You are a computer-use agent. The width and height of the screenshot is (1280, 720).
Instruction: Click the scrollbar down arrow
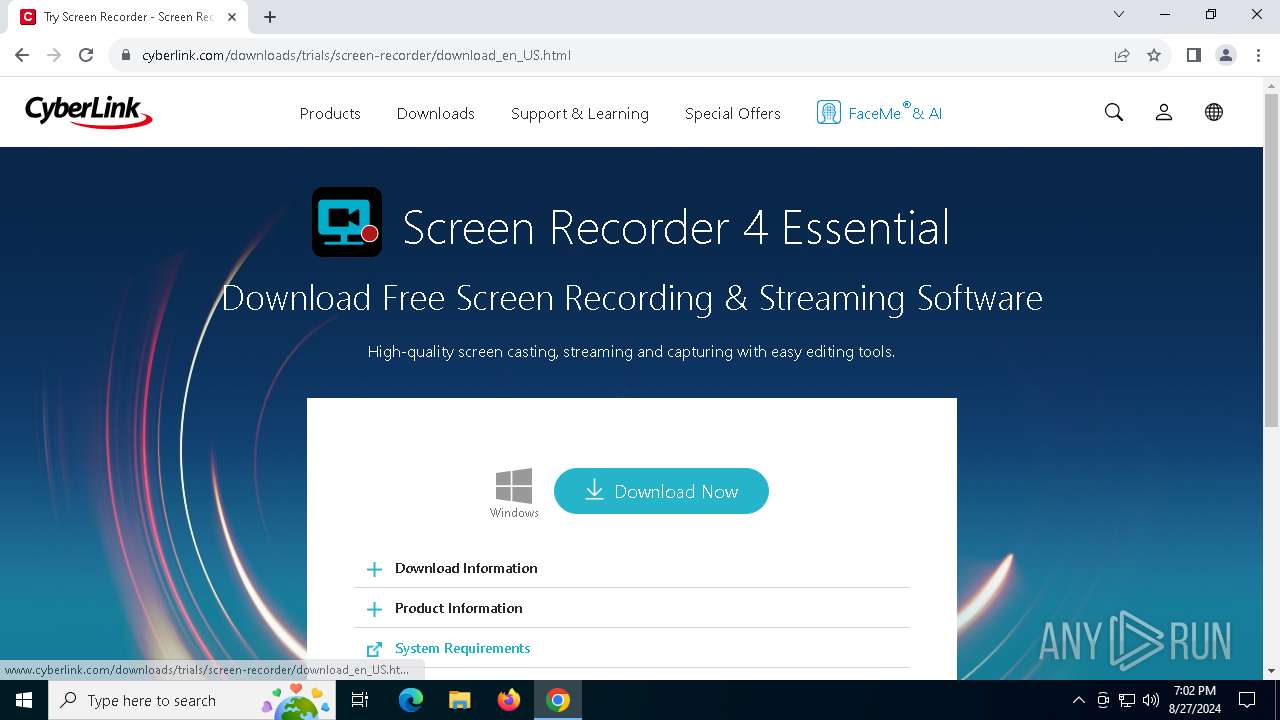pyautogui.click(x=1271, y=671)
